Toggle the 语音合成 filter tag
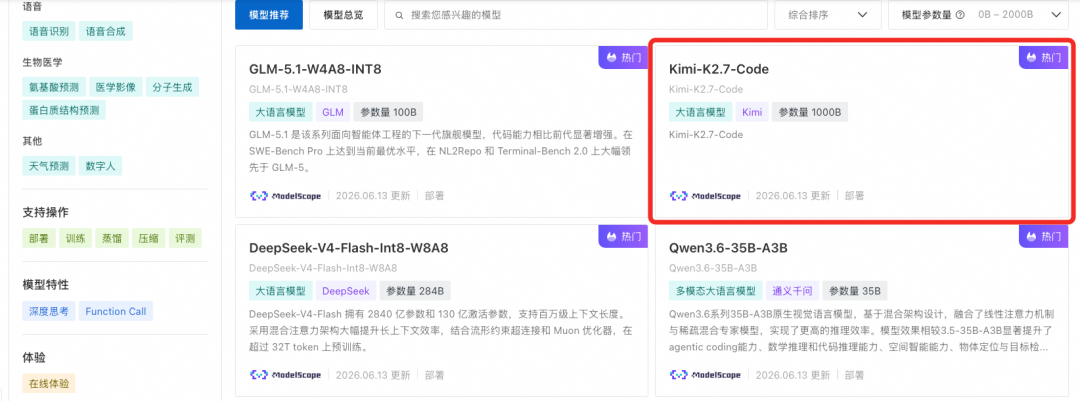The width and height of the screenshot is (1080, 401). (x=106, y=32)
